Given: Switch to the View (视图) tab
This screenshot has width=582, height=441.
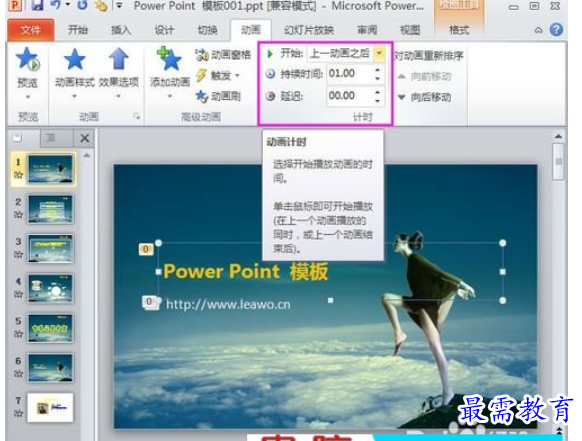Looking at the screenshot, I should [410, 30].
